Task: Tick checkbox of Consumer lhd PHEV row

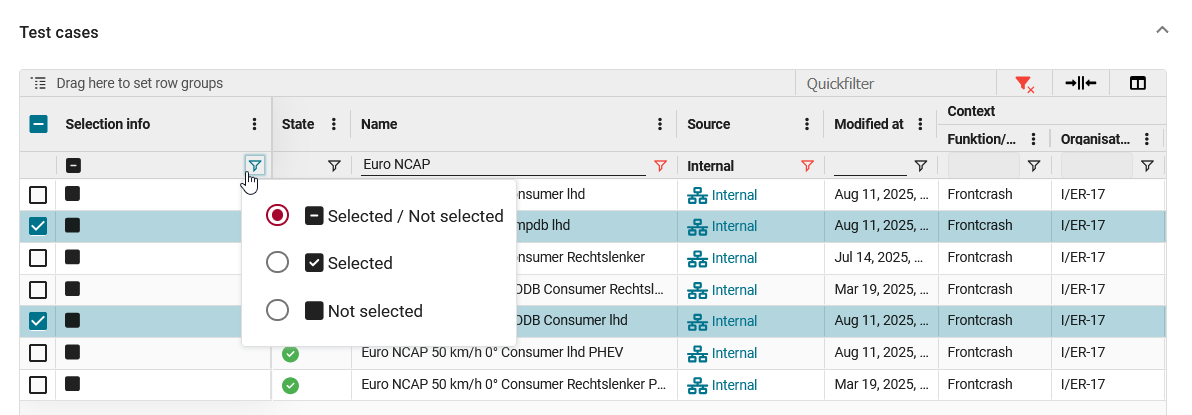Action: tap(38, 353)
